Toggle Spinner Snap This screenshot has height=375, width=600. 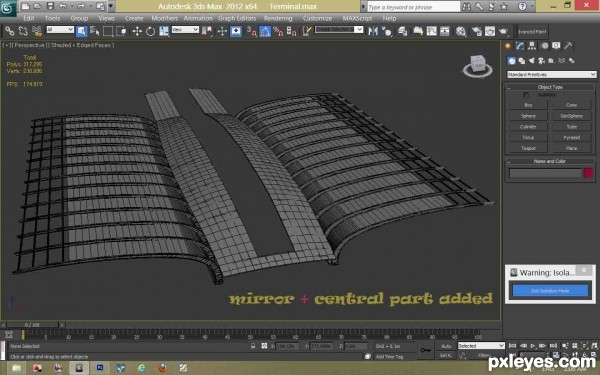pyautogui.click(x=292, y=31)
